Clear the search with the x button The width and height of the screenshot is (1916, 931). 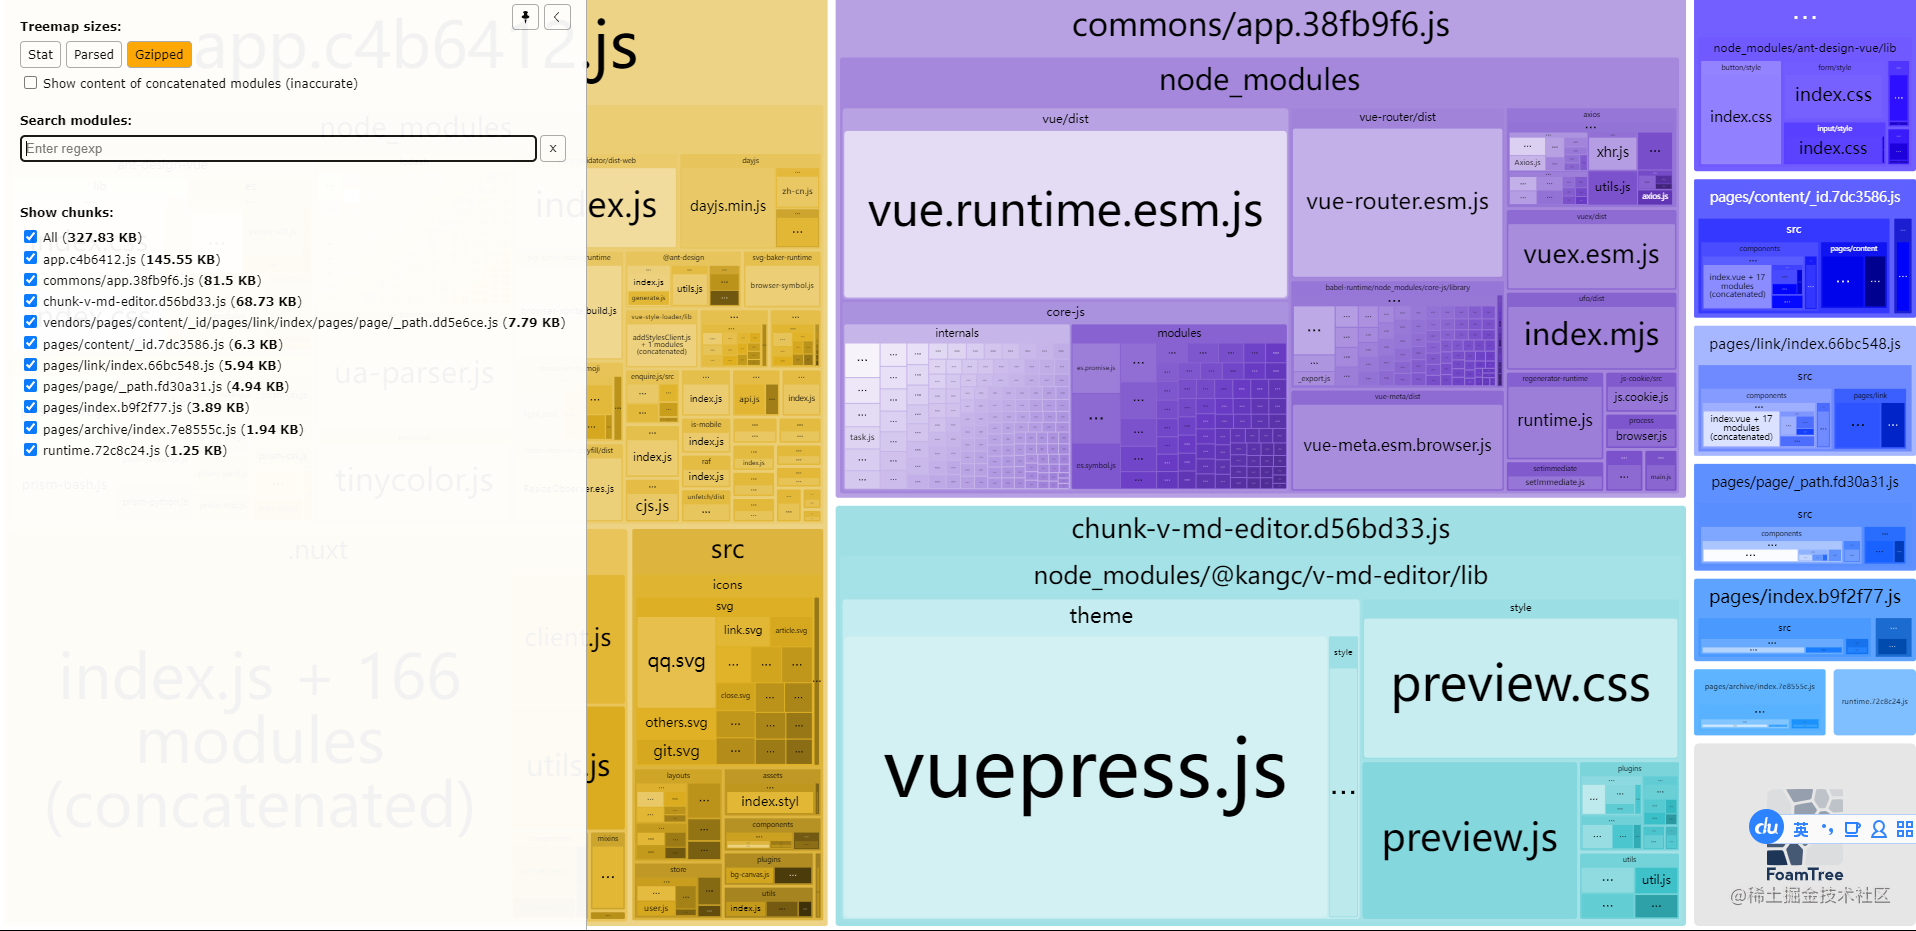pos(553,148)
